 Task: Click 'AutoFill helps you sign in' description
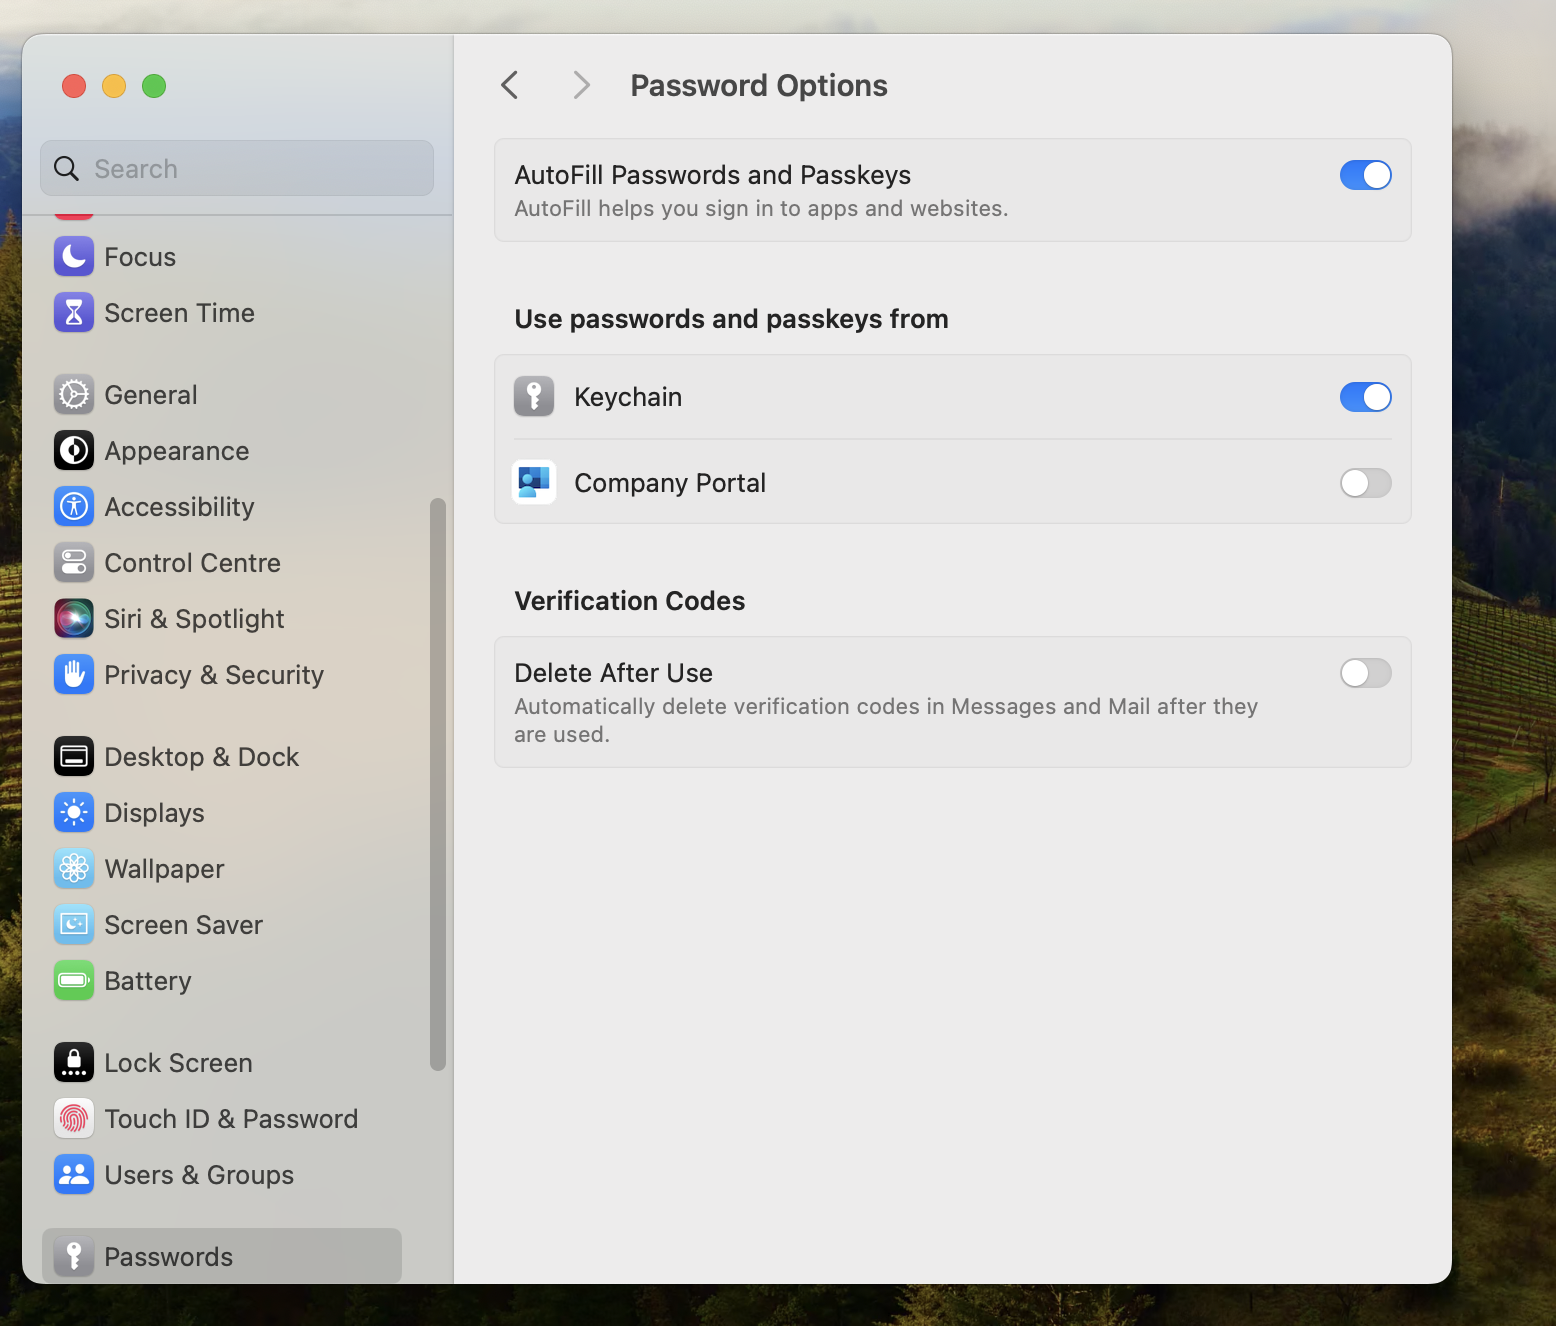(x=762, y=209)
